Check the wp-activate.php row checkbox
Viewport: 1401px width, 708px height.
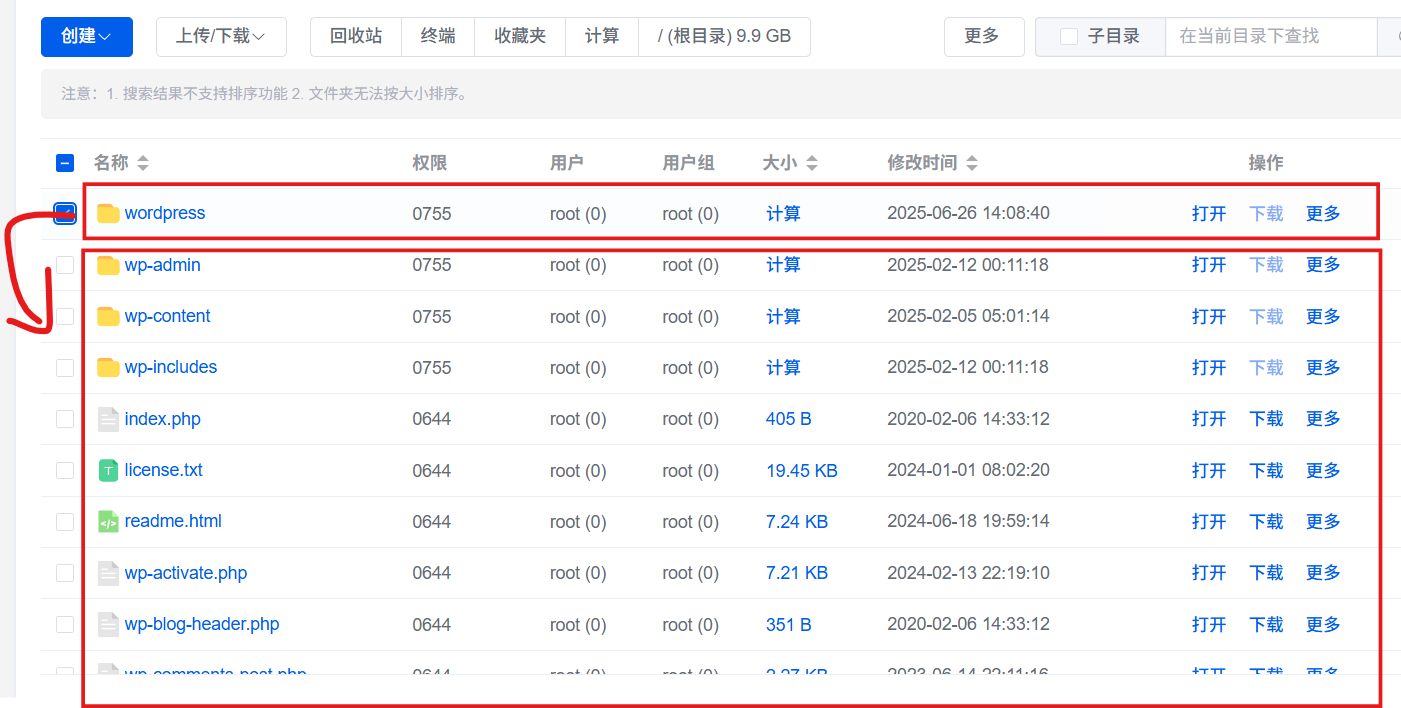(65, 573)
